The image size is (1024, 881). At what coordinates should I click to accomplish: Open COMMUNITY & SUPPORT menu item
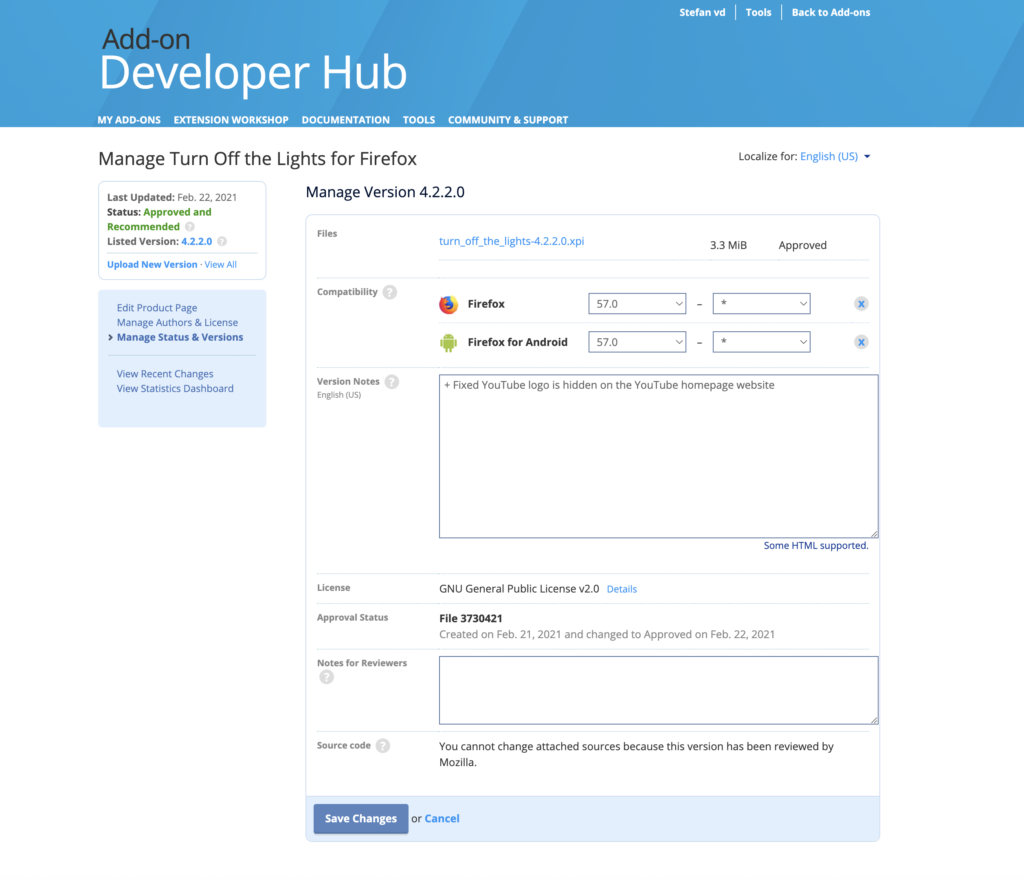[507, 120]
